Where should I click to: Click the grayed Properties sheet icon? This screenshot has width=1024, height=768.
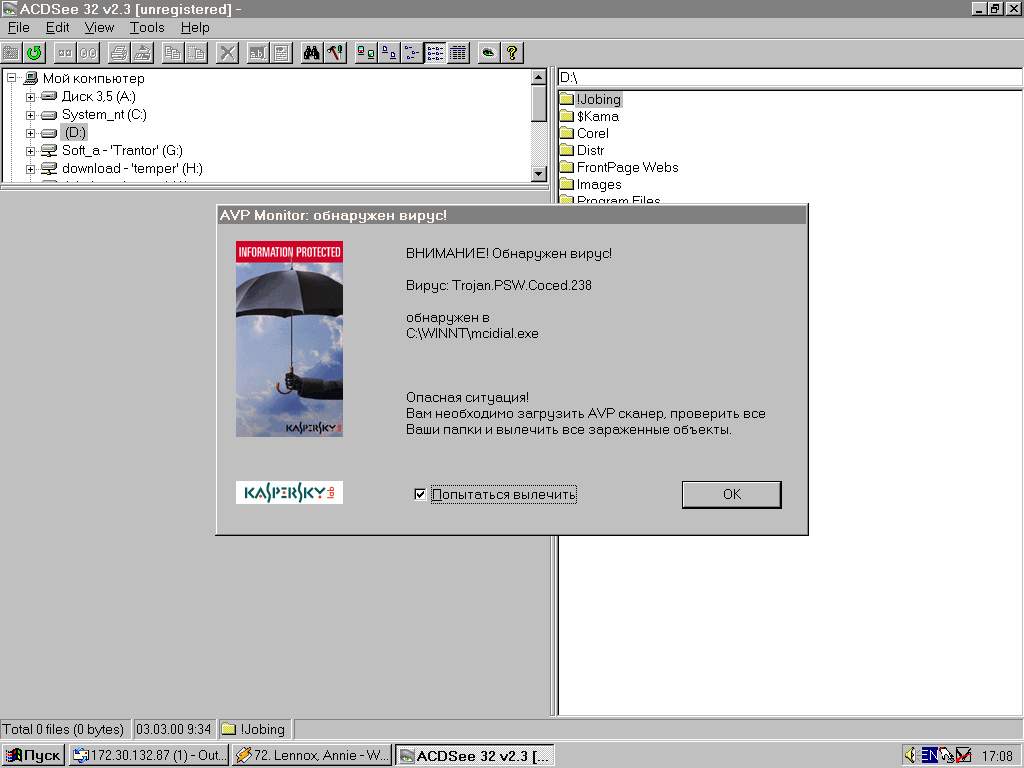pos(281,53)
